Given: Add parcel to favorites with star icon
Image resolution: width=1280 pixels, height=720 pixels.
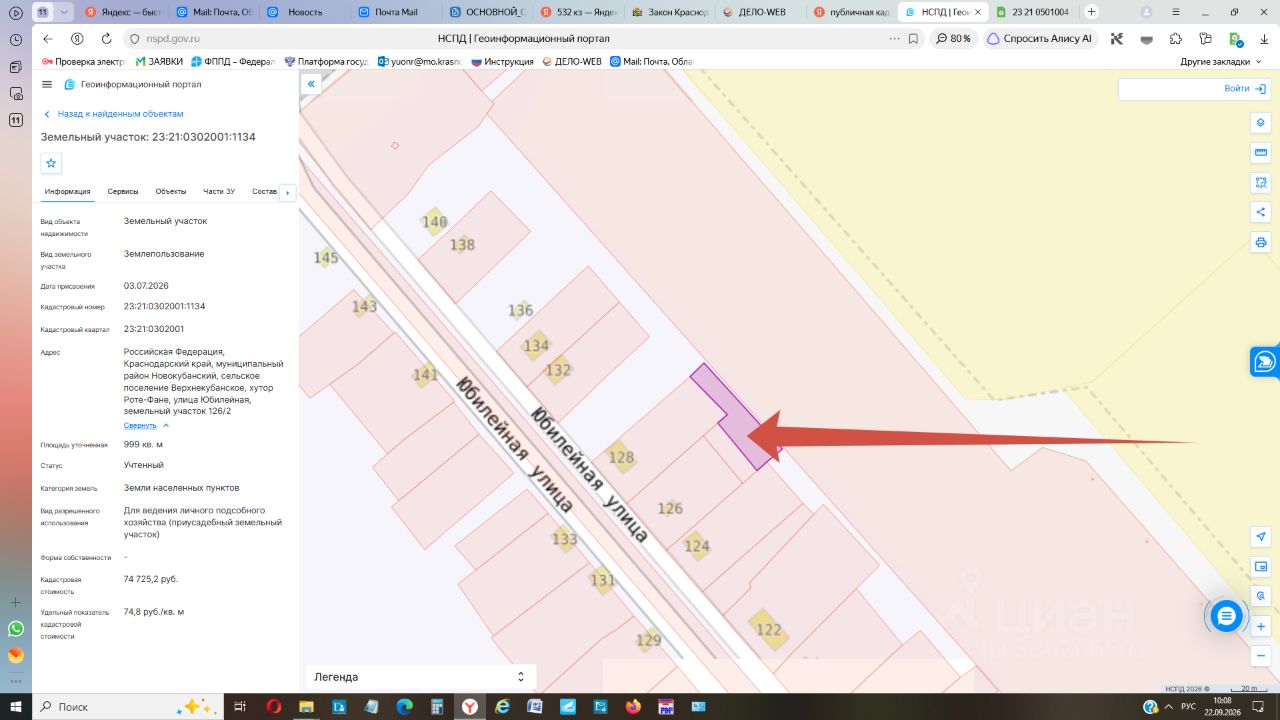Looking at the screenshot, I should click(x=52, y=163).
